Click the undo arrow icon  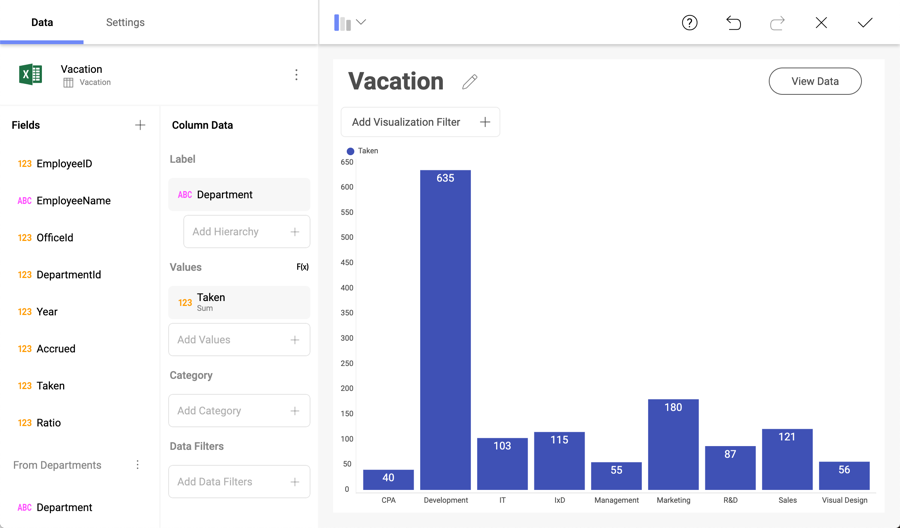[733, 23]
